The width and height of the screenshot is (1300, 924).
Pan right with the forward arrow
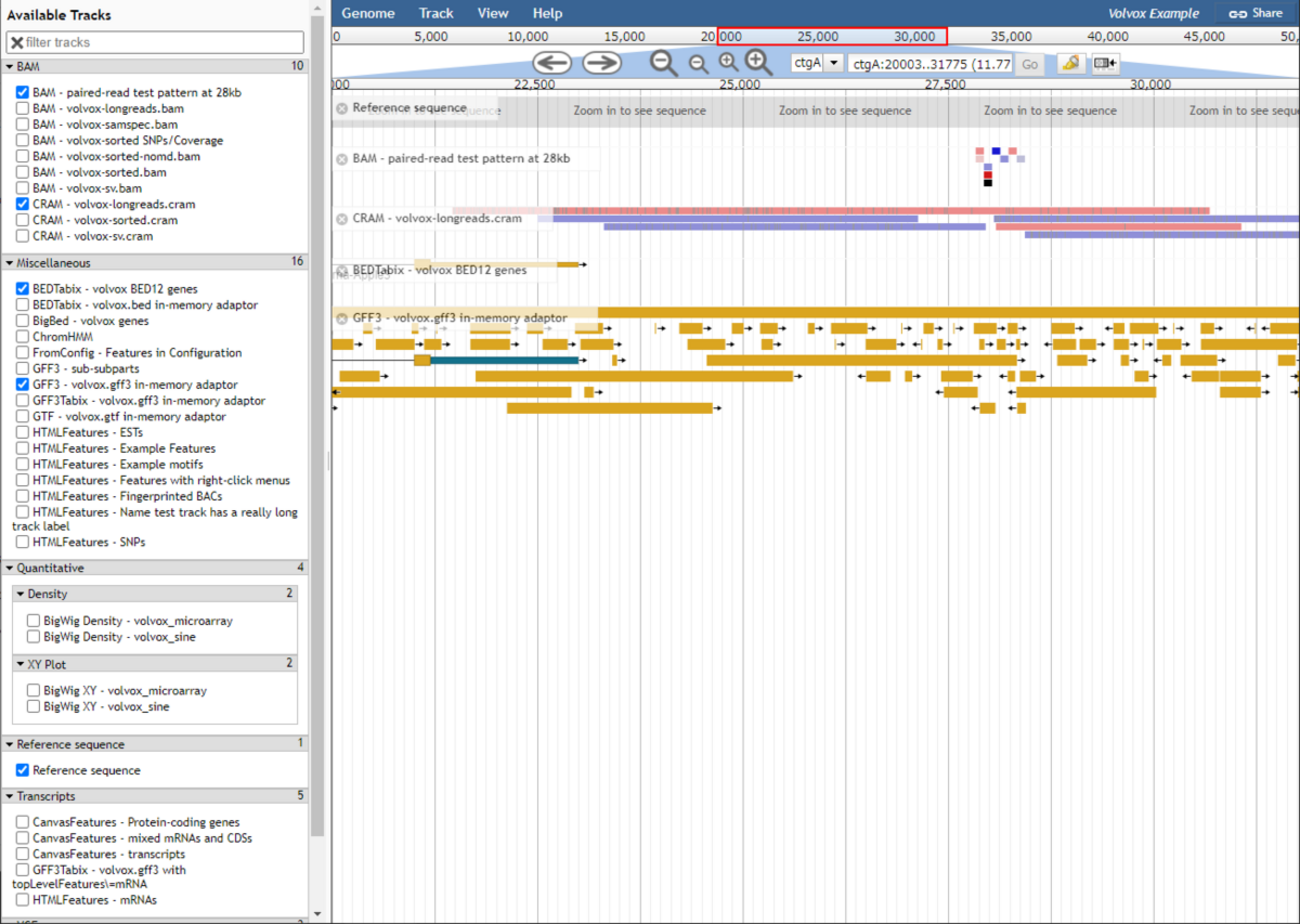point(602,63)
